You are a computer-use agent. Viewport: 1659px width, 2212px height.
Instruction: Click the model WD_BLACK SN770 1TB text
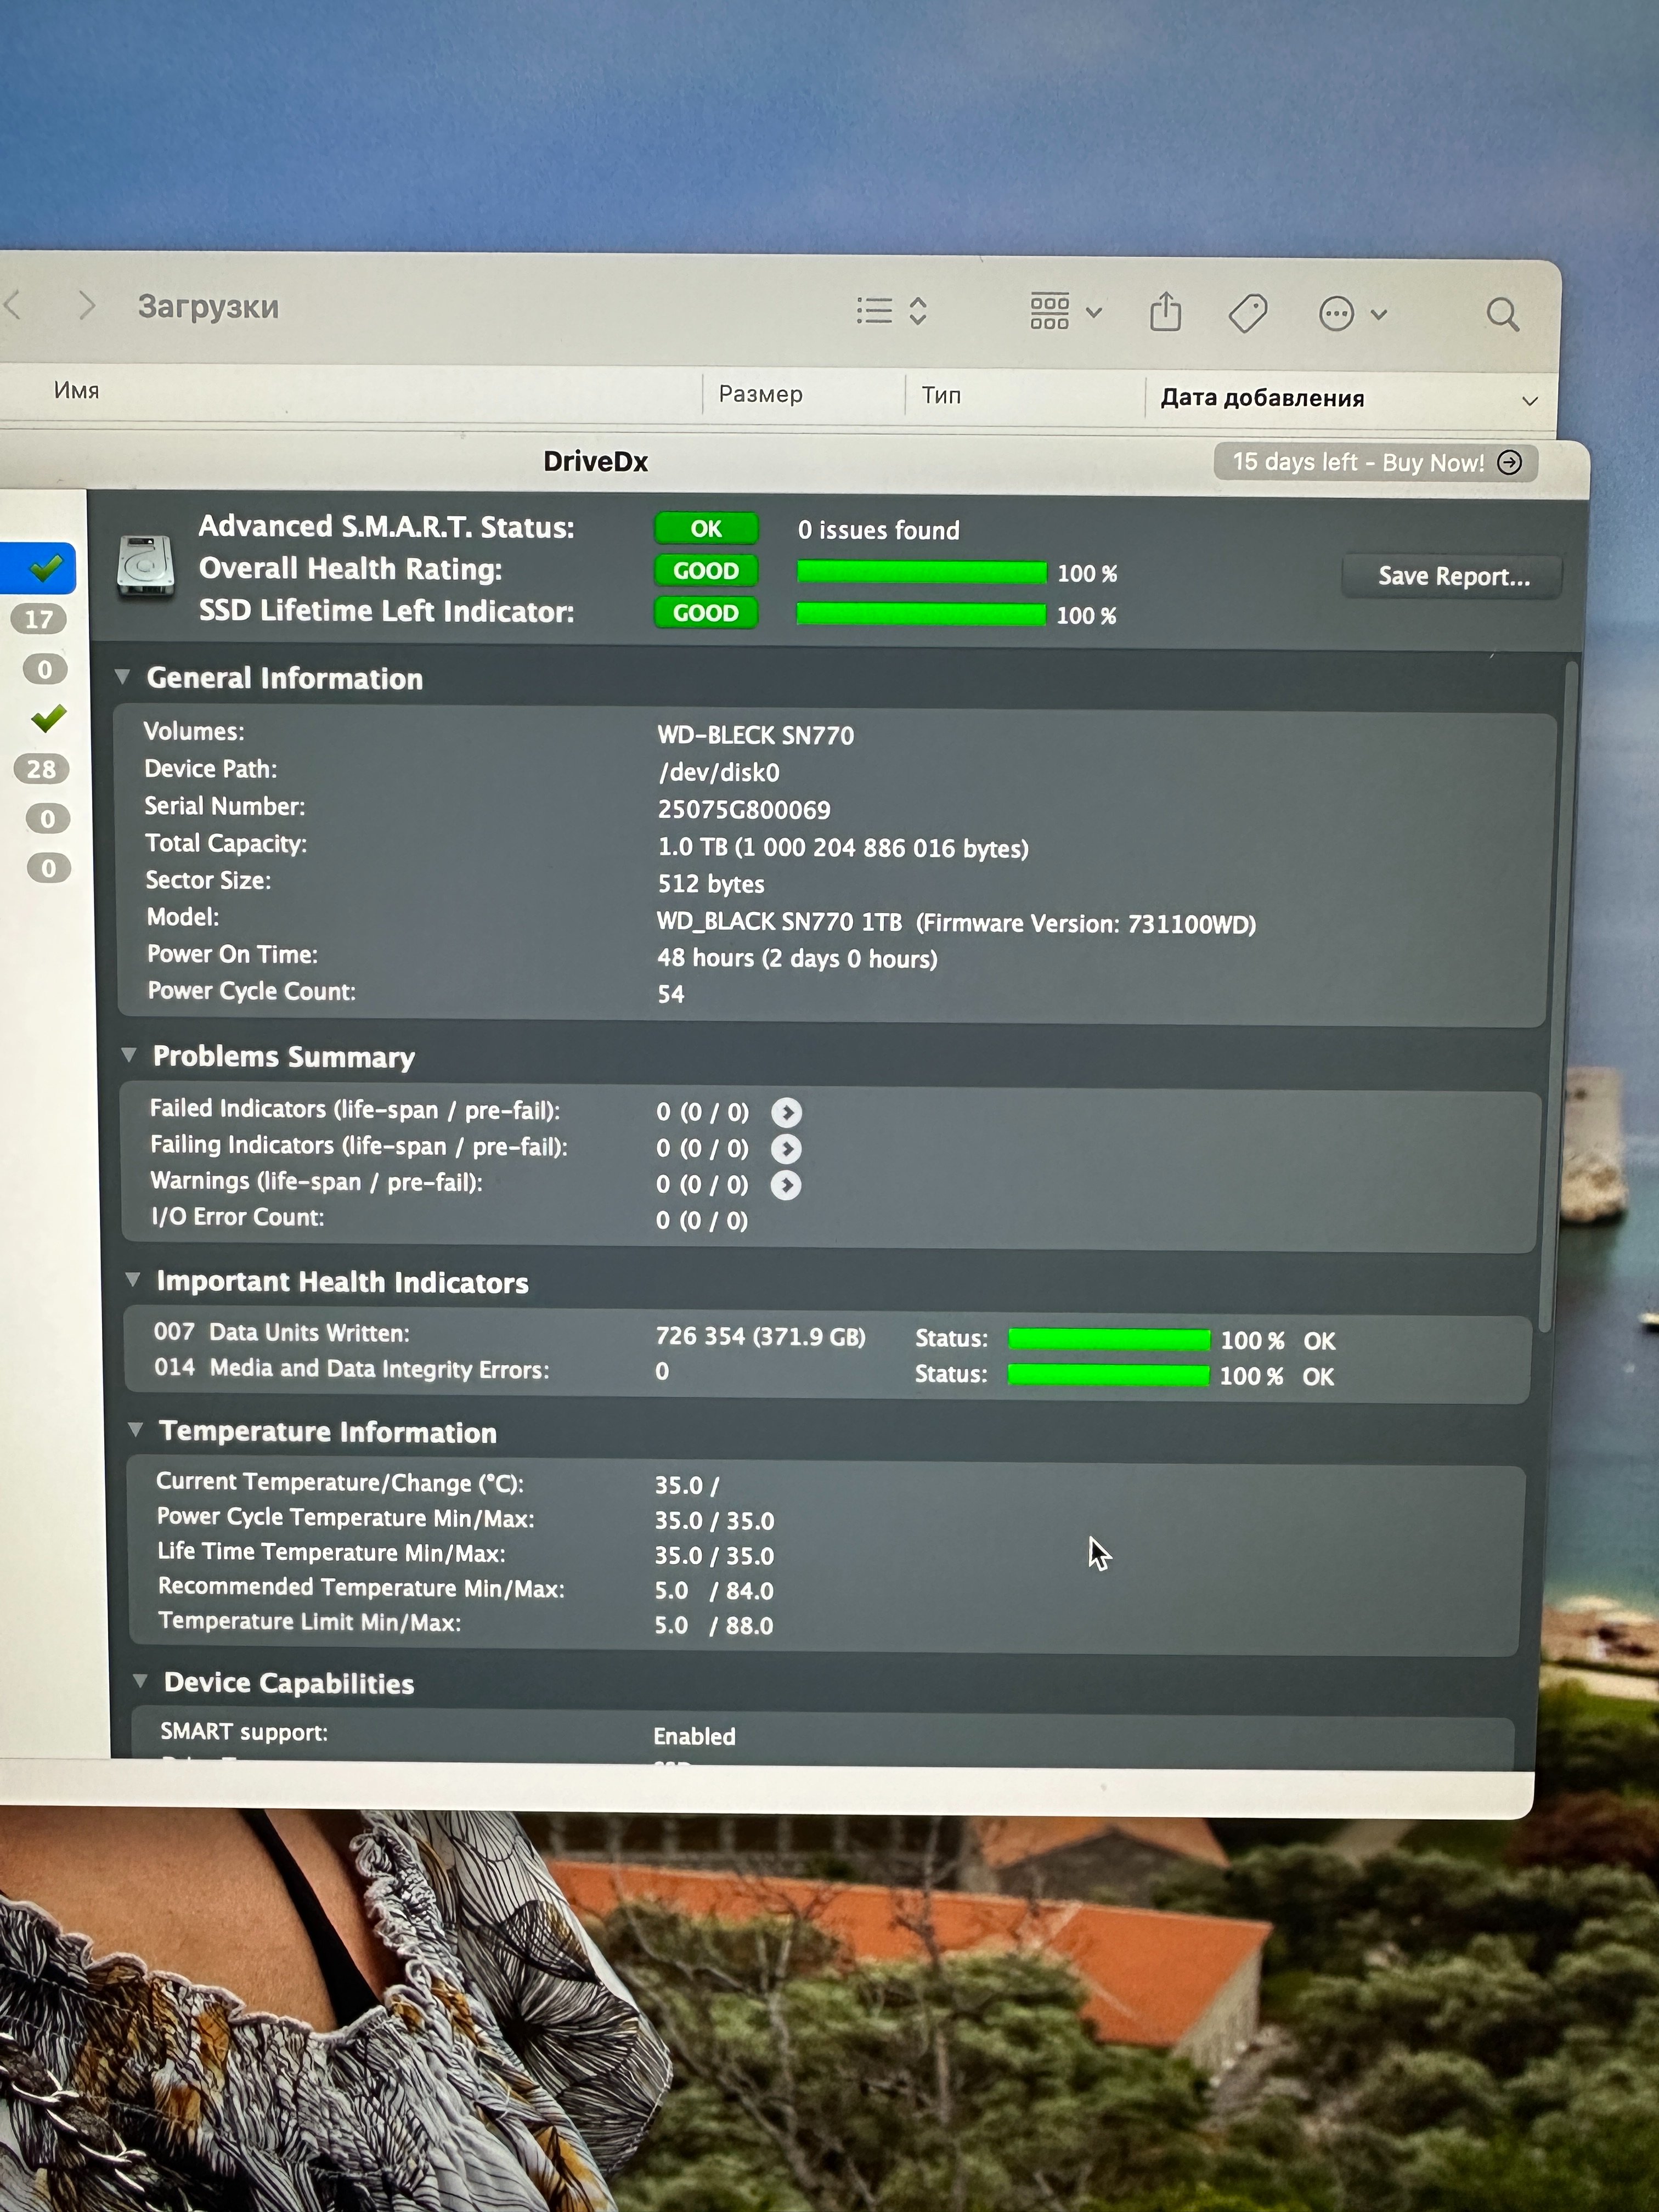pos(779,922)
